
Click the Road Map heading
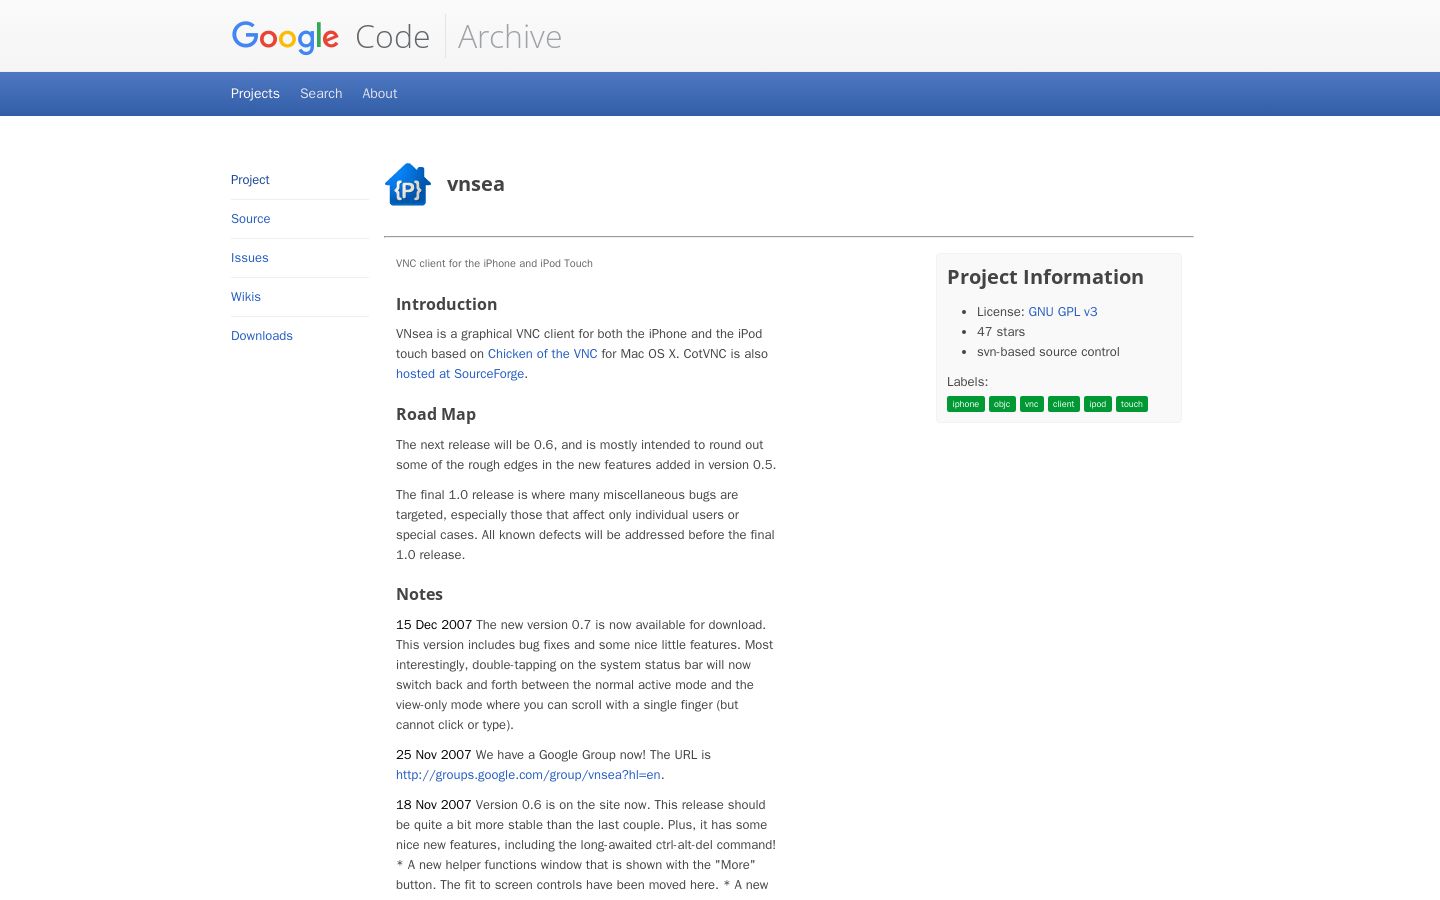tap(436, 414)
